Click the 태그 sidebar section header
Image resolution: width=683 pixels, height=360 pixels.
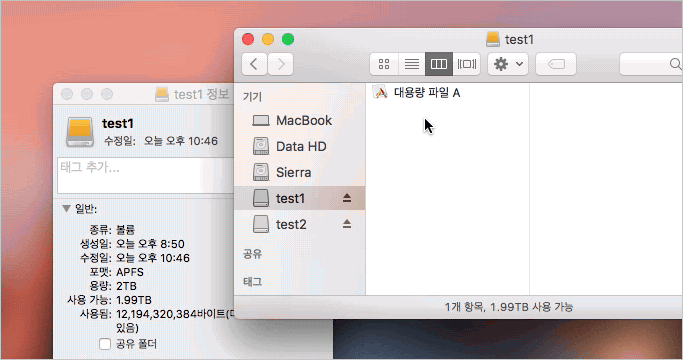[x=253, y=282]
